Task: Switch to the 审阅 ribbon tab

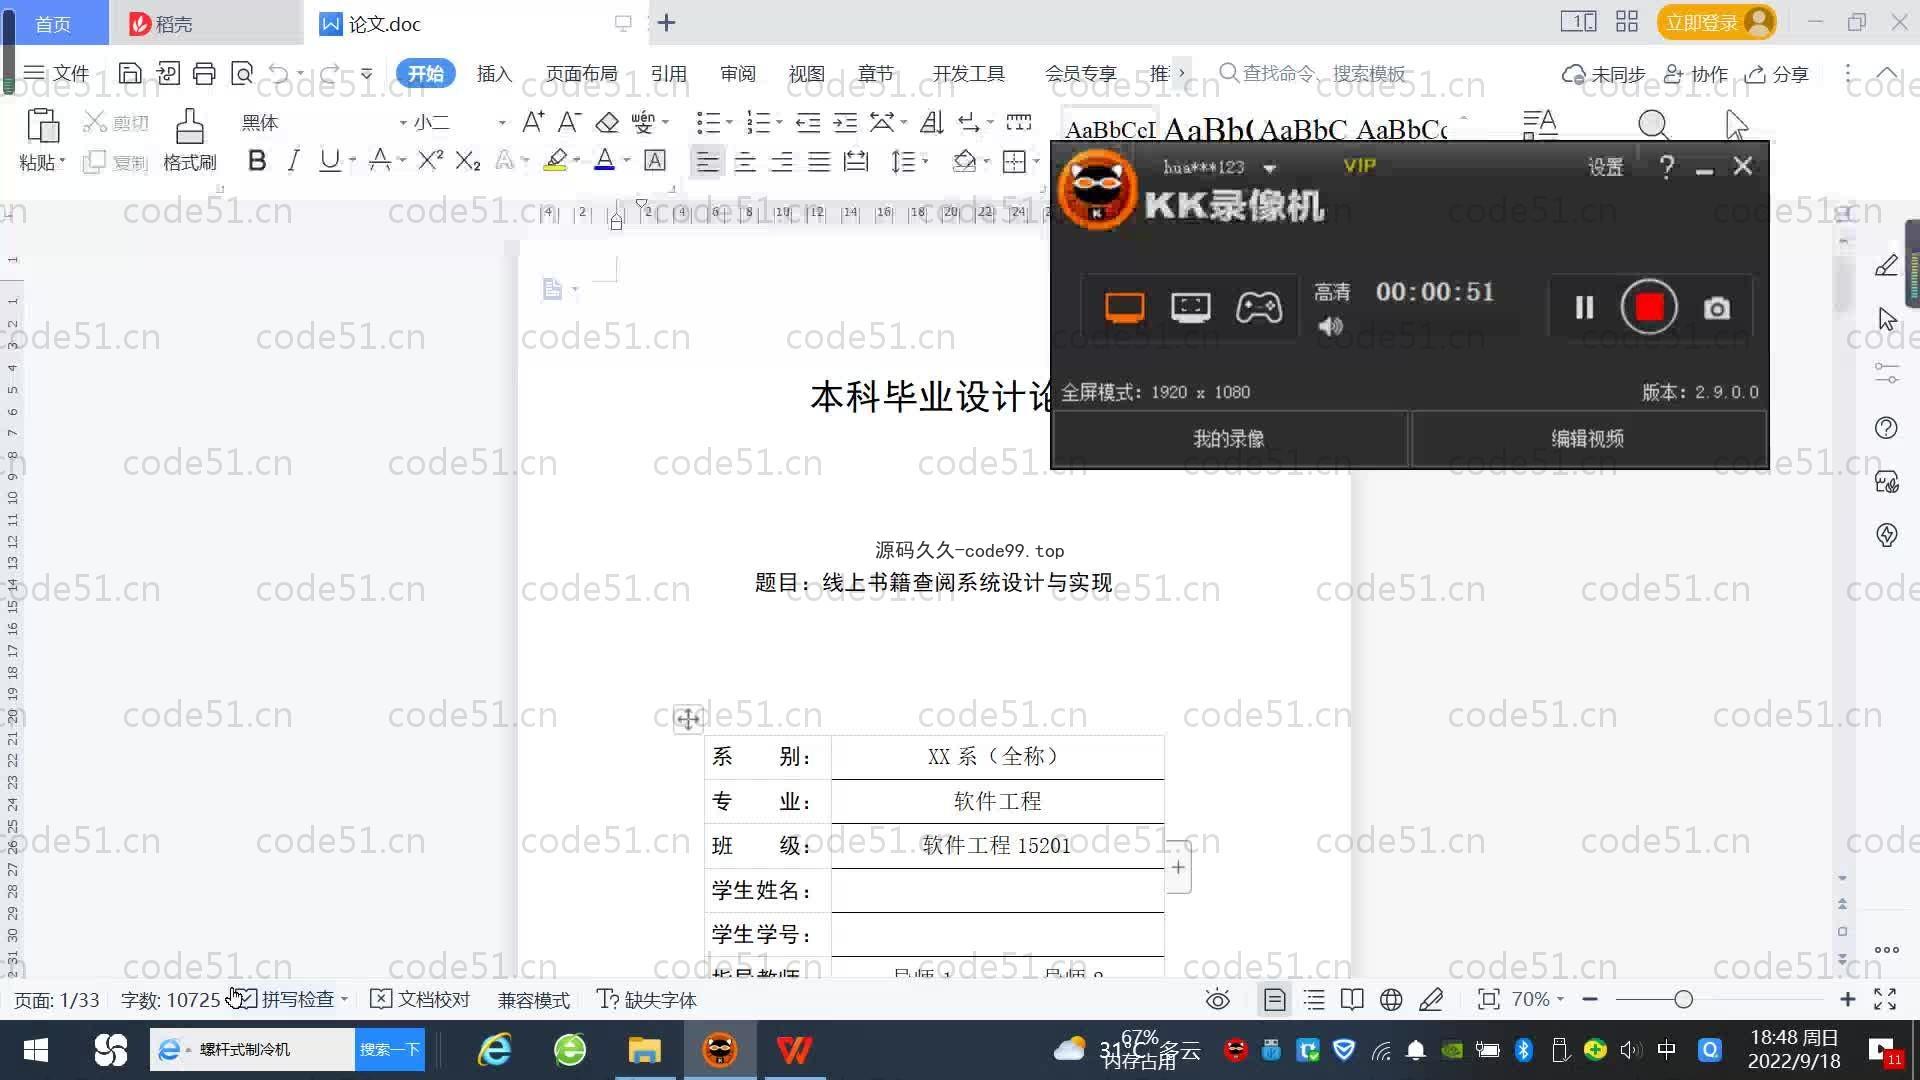Action: [x=738, y=73]
